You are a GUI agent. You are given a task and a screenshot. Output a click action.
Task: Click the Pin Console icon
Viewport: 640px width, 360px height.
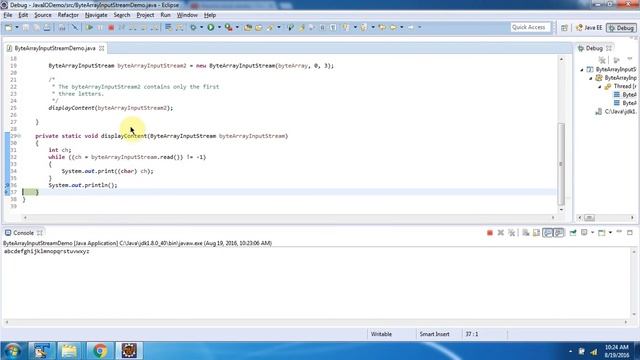573,233
